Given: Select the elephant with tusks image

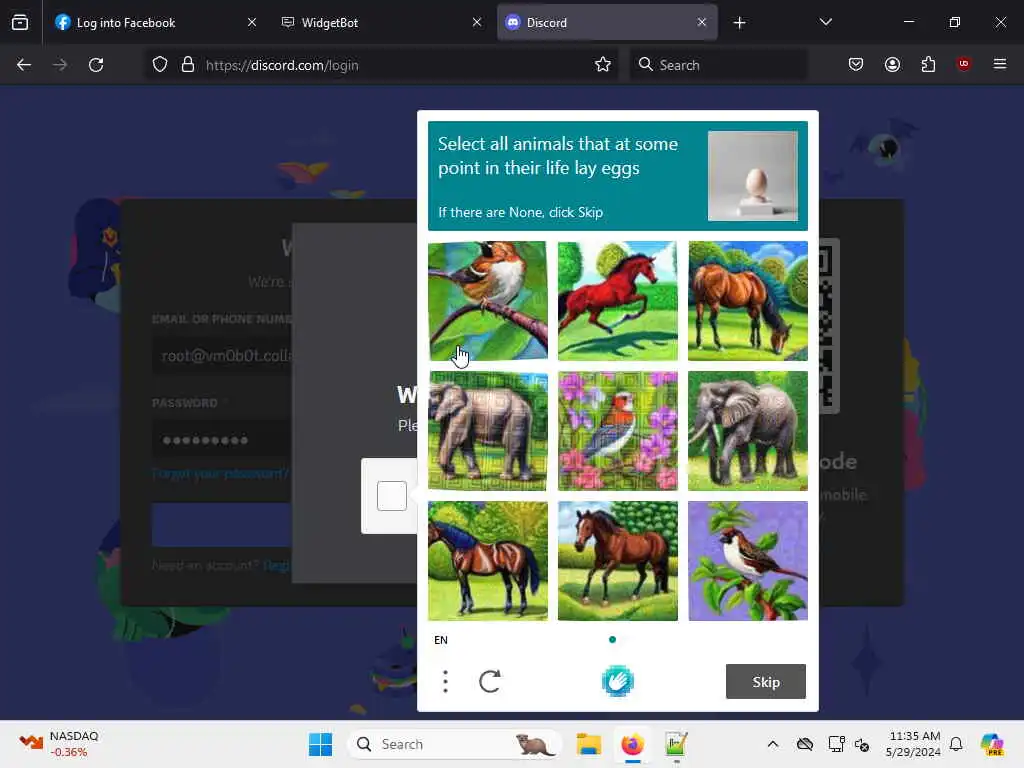Looking at the screenshot, I should click(x=748, y=430).
